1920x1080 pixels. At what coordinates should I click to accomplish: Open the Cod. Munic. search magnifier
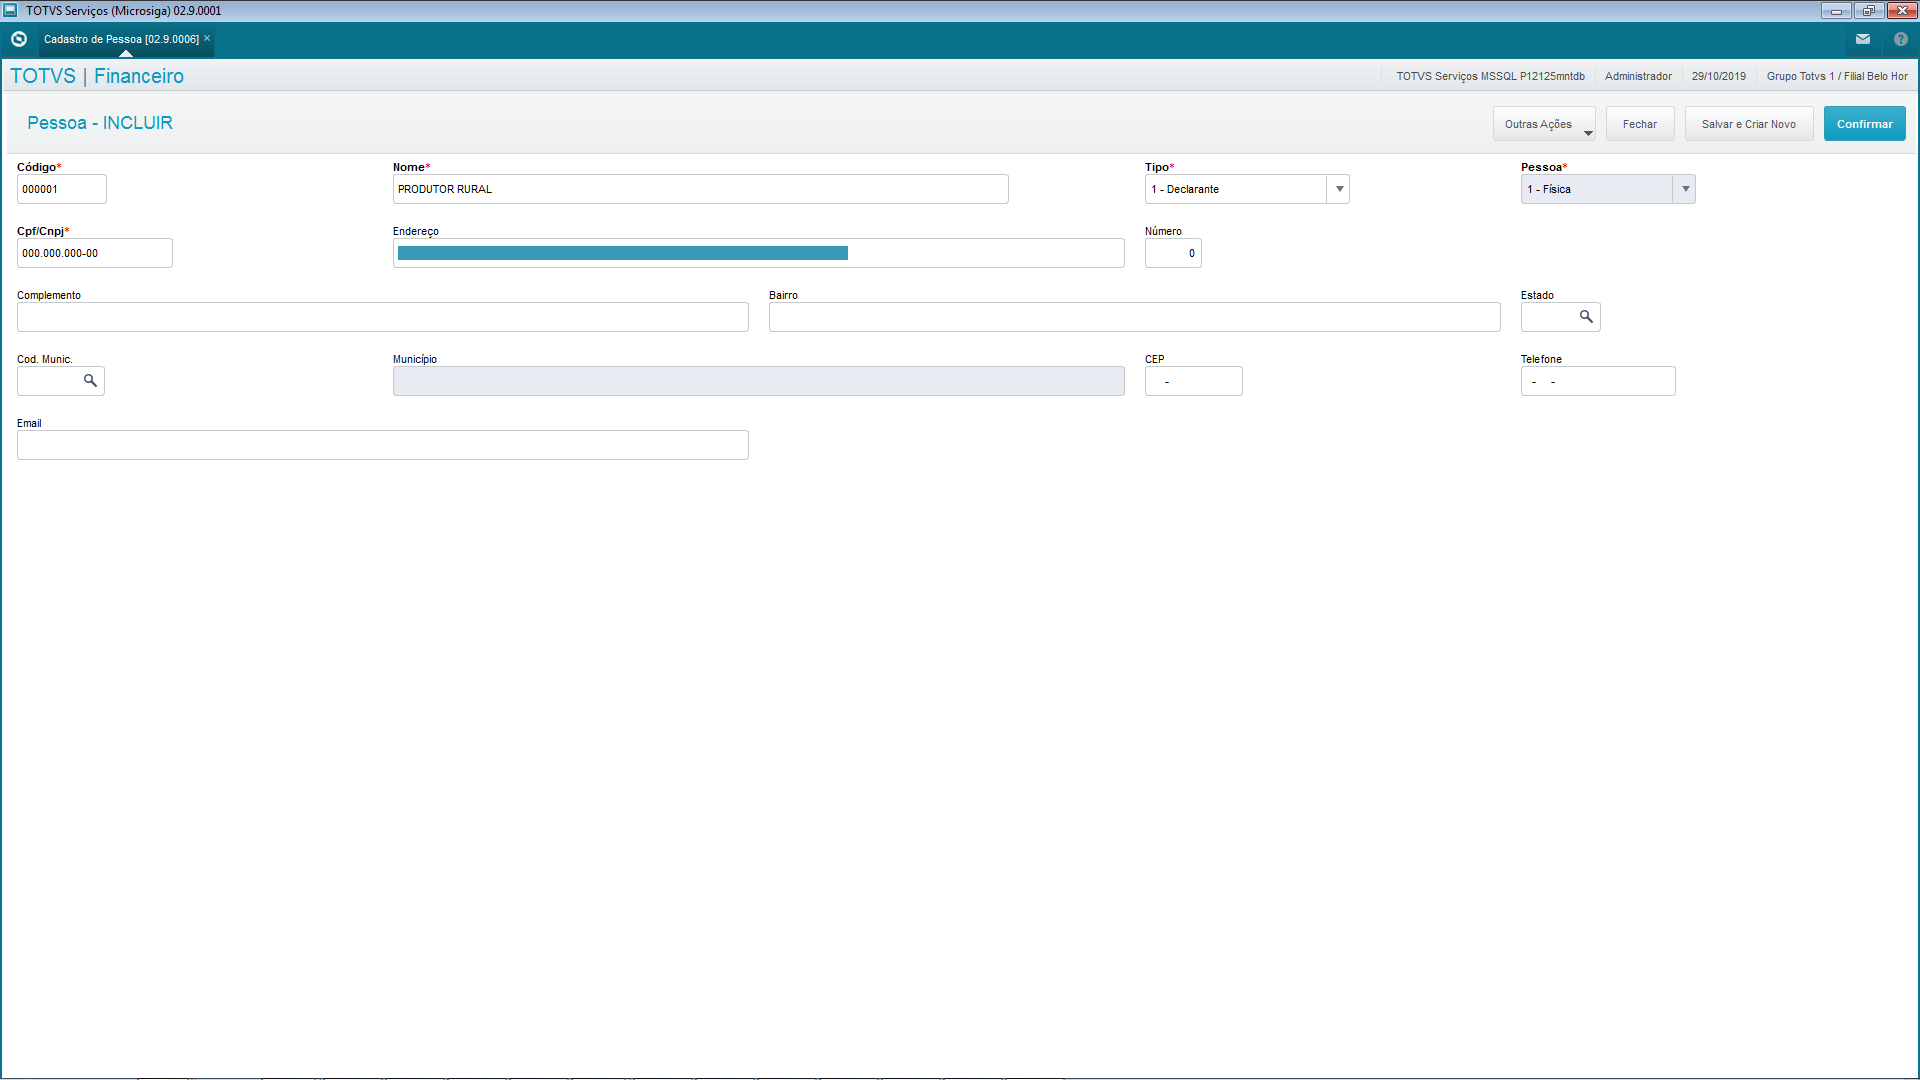tap(90, 381)
